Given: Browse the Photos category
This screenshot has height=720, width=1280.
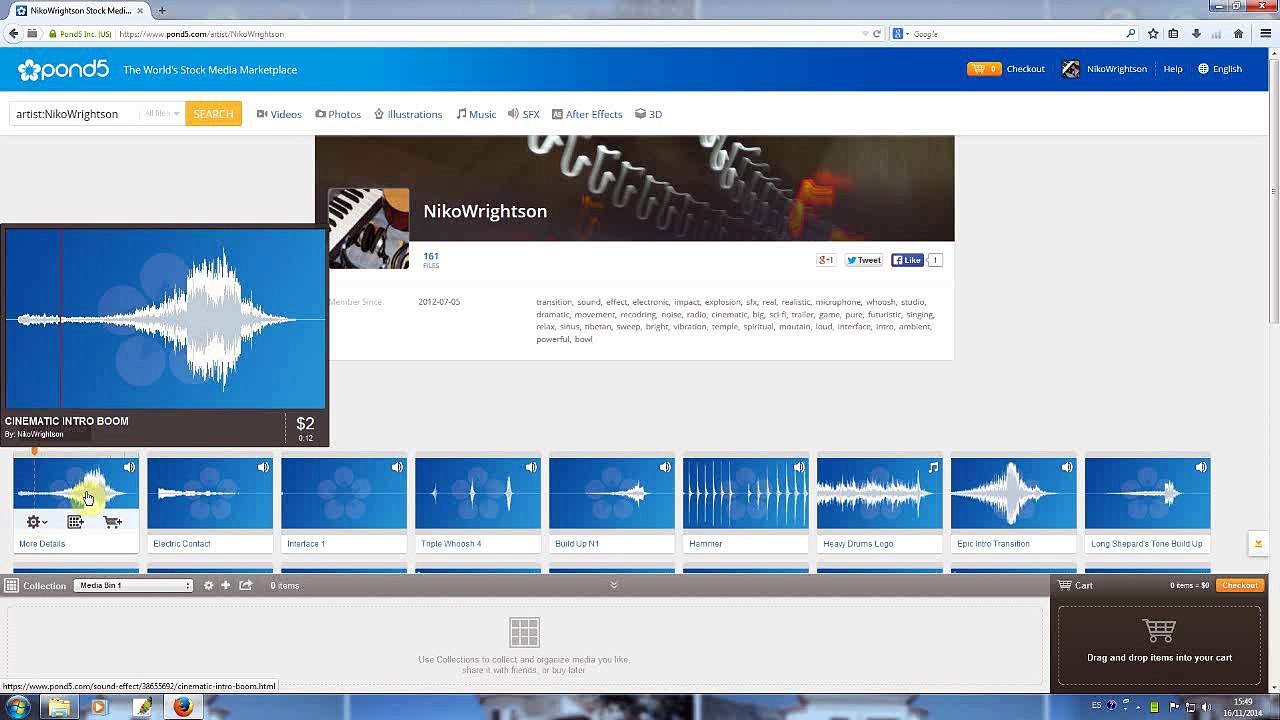Looking at the screenshot, I should [338, 114].
